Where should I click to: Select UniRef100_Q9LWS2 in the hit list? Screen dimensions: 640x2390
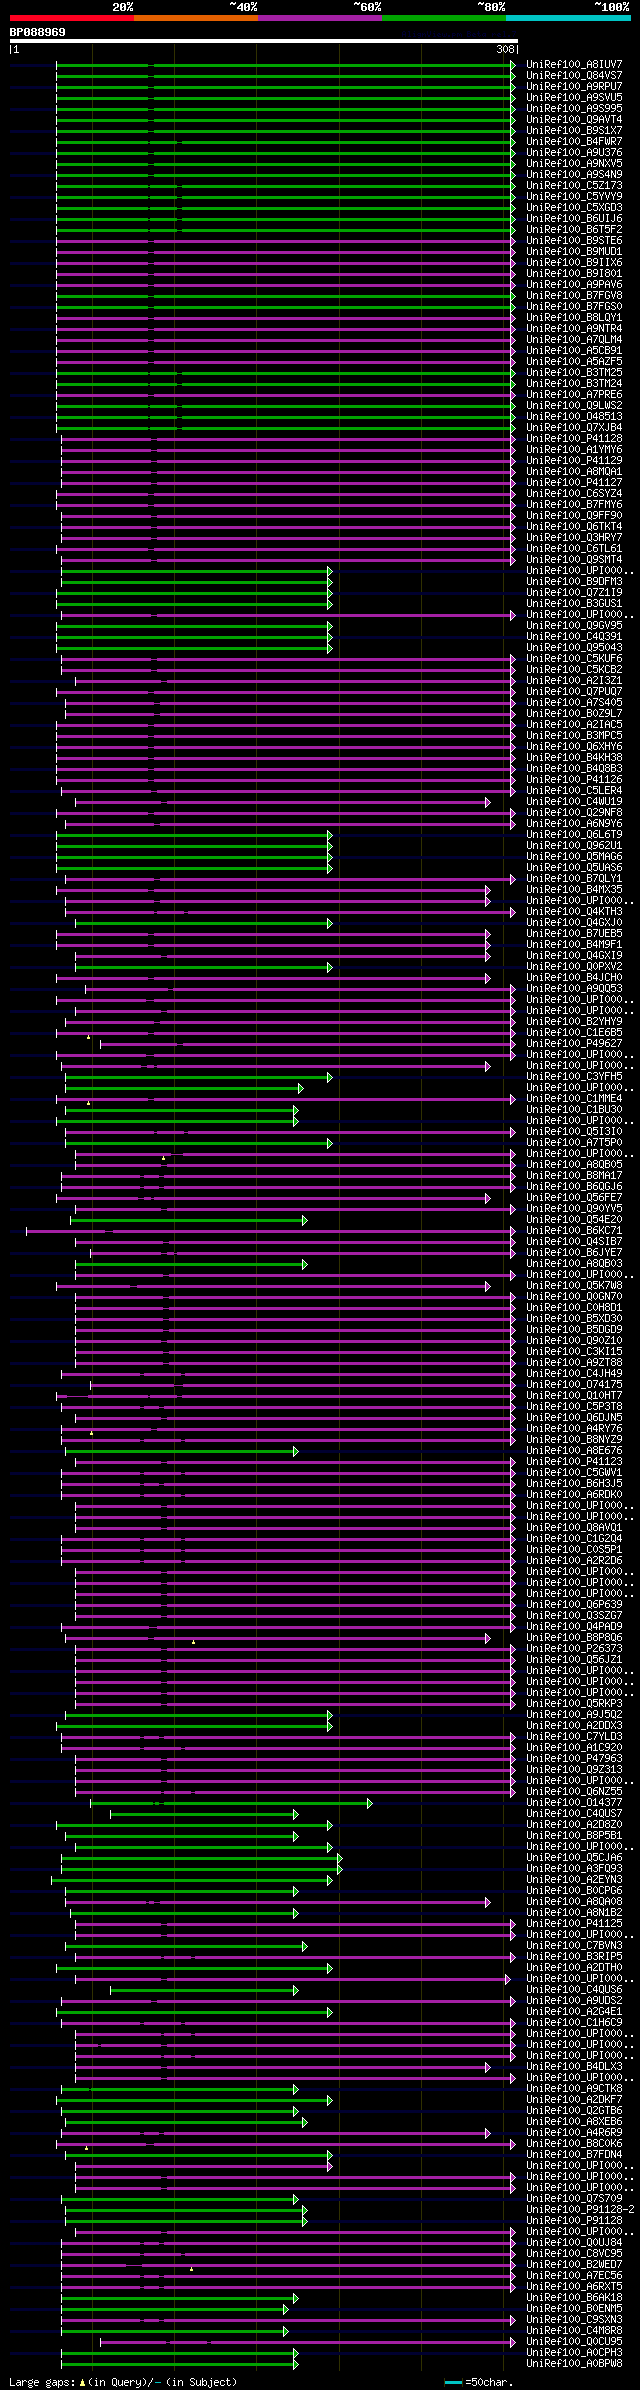(x=574, y=405)
